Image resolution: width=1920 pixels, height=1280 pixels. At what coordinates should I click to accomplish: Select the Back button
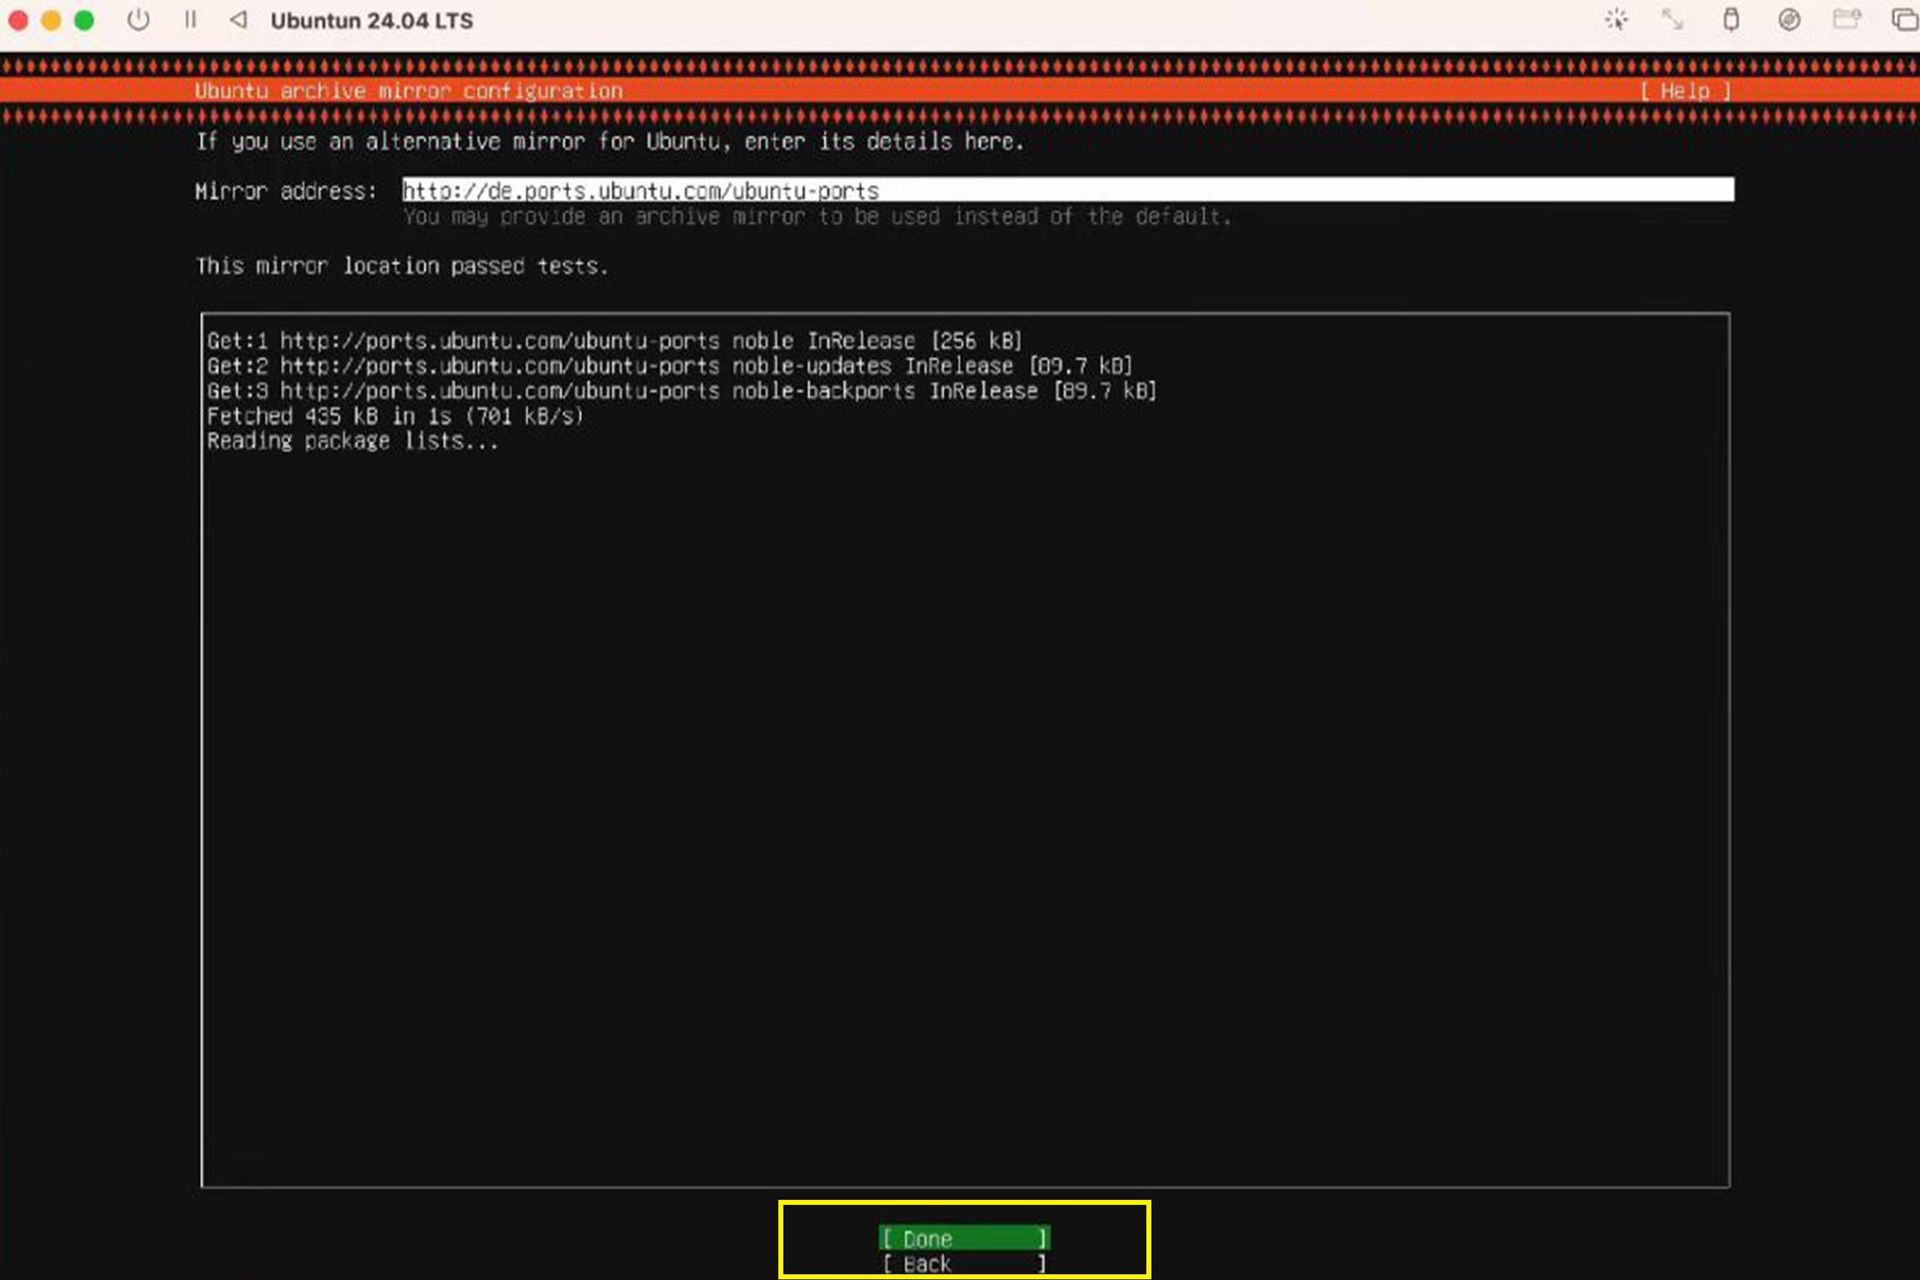pyautogui.click(x=964, y=1264)
